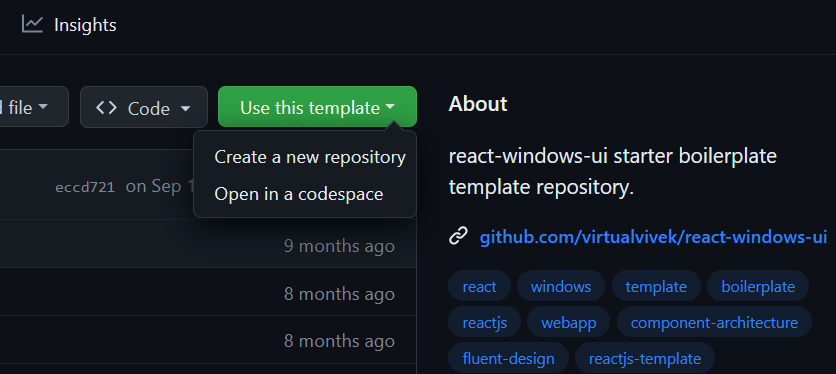The image size is (836, 374).
Task: Expand the Use this template dropdown
Action: pyautogui.click(x=317, y=107)
